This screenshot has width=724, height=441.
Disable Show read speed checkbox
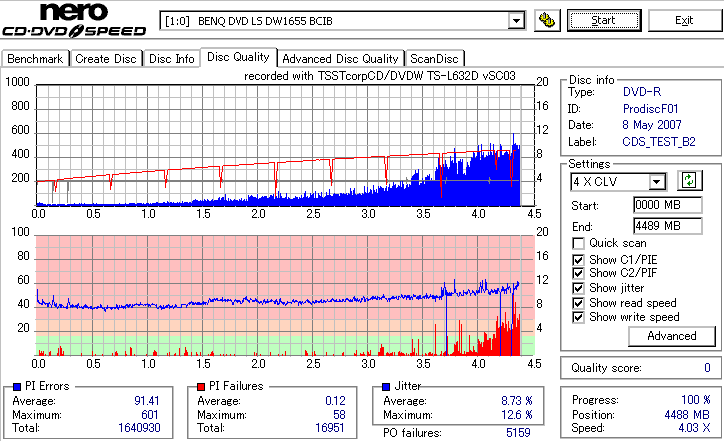tap(578, 303)
